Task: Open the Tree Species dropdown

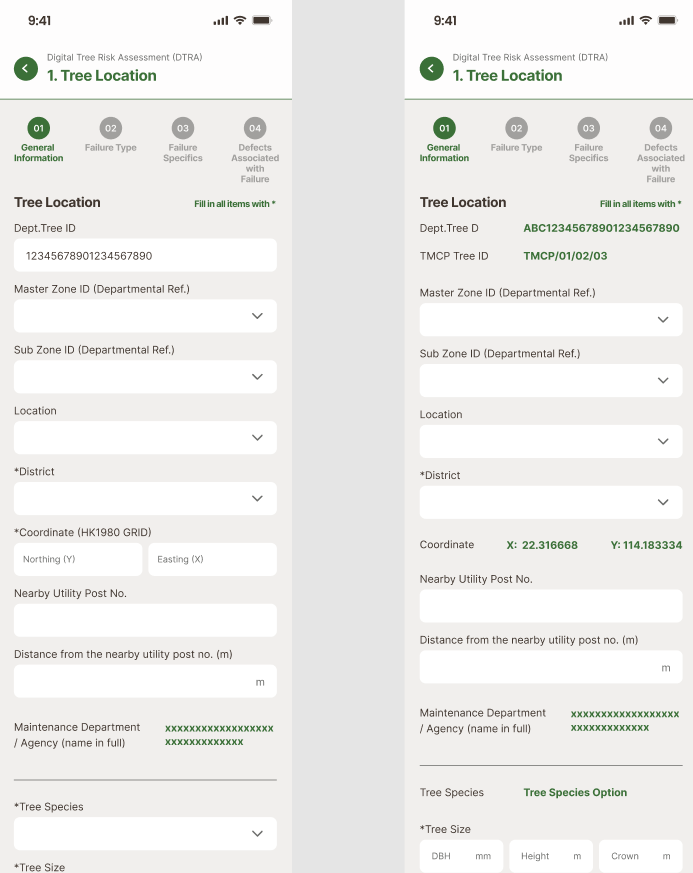Action: click(145, 833)
